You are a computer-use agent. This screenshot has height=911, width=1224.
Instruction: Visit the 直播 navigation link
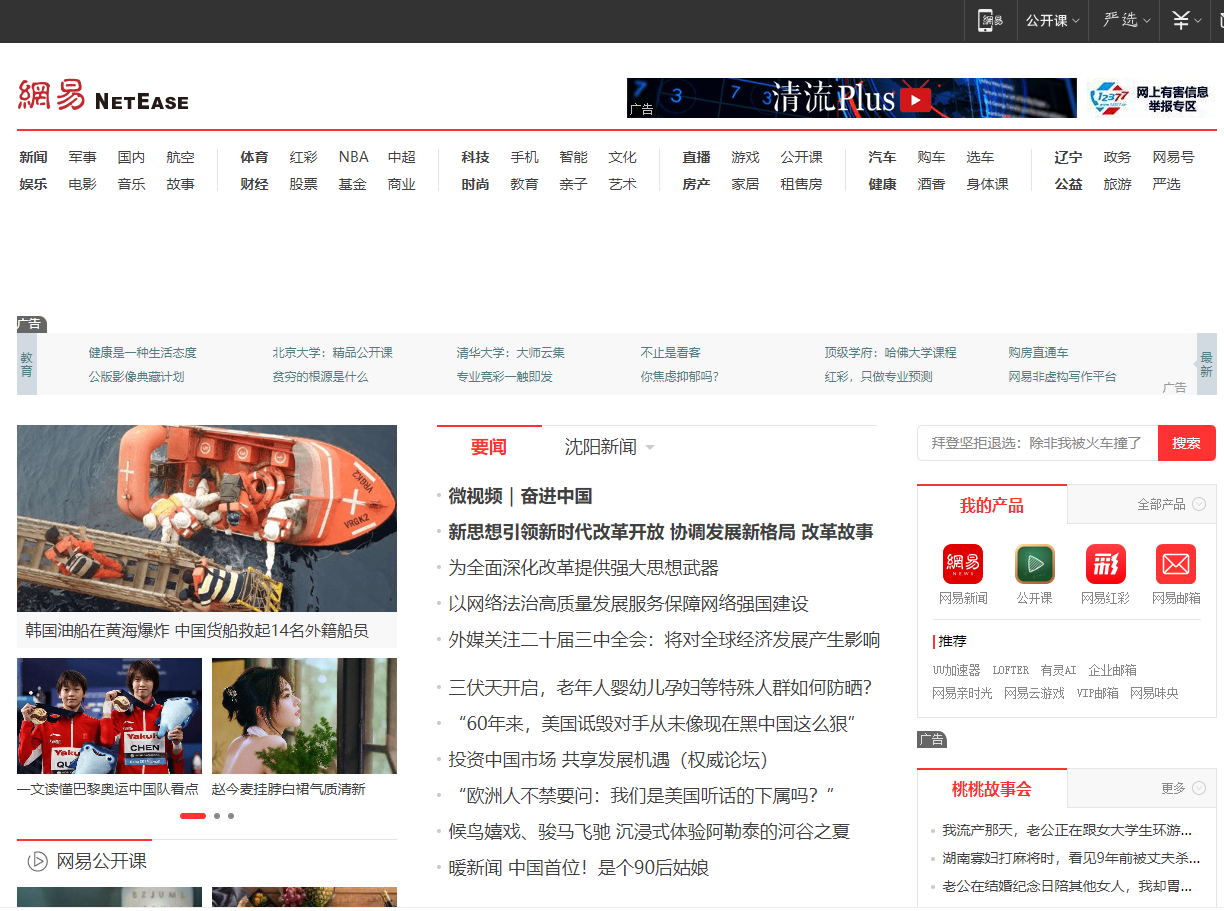[x=696, y=157]
